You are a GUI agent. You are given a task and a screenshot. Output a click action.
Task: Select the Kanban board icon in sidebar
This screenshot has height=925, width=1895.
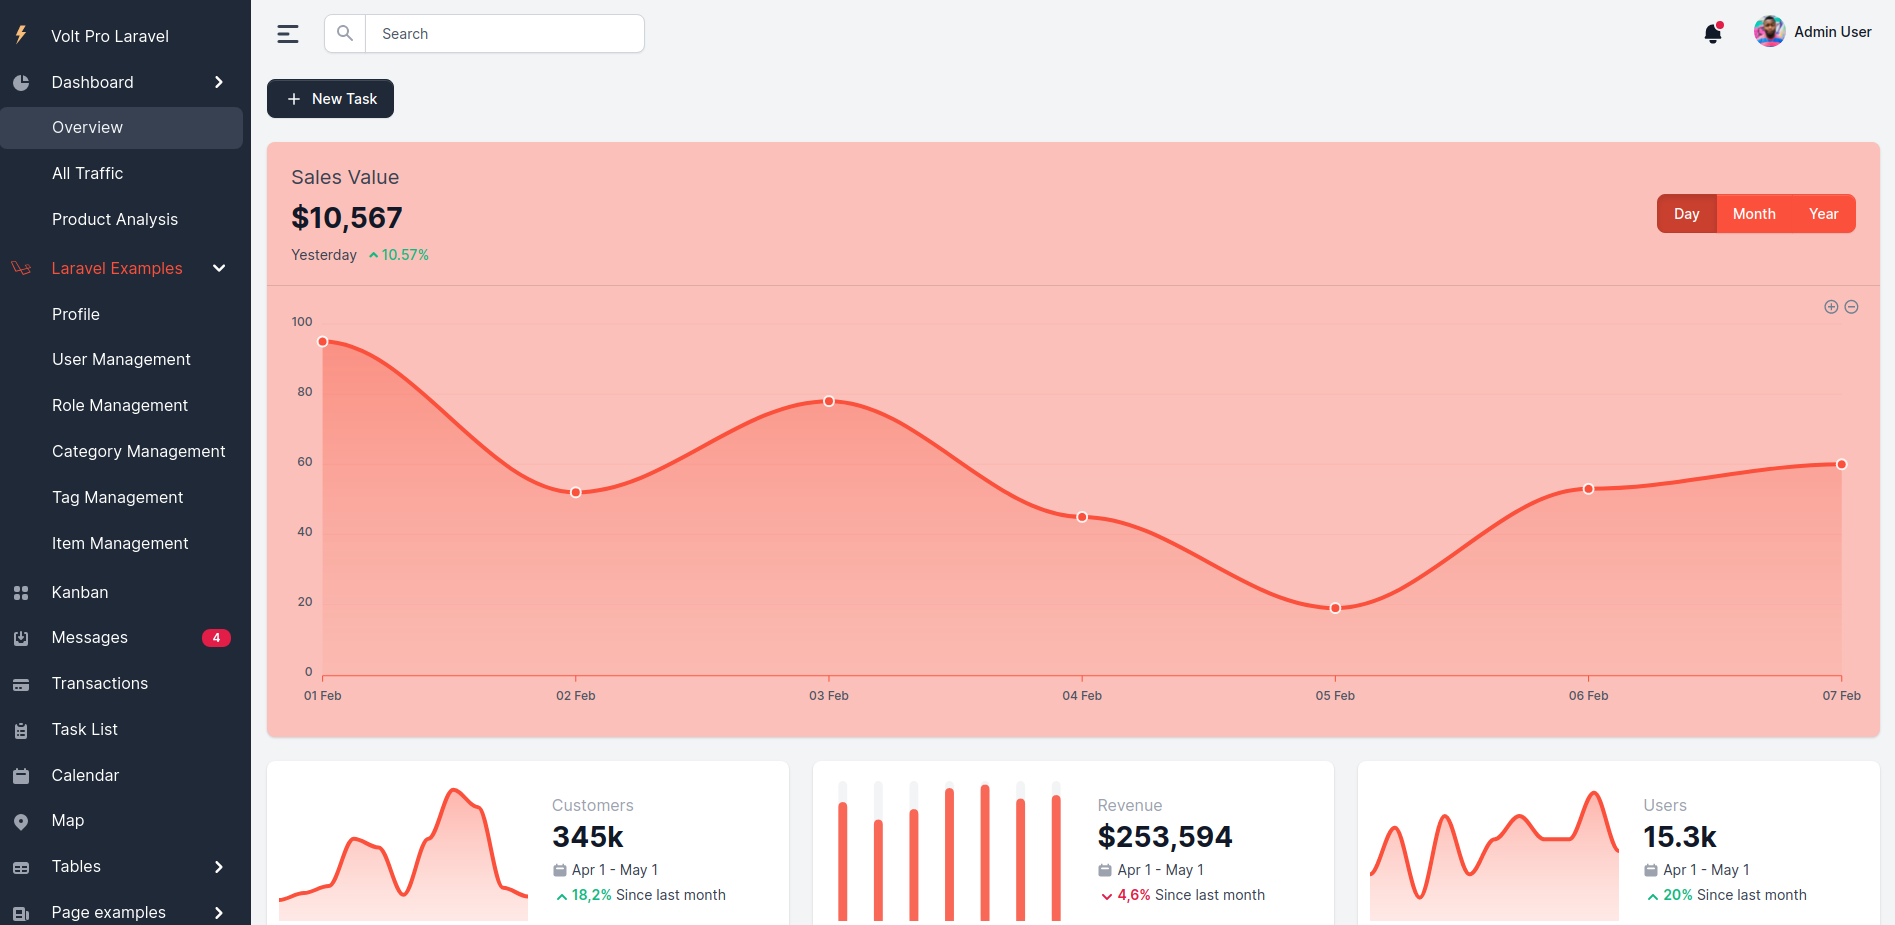[21, 592]
